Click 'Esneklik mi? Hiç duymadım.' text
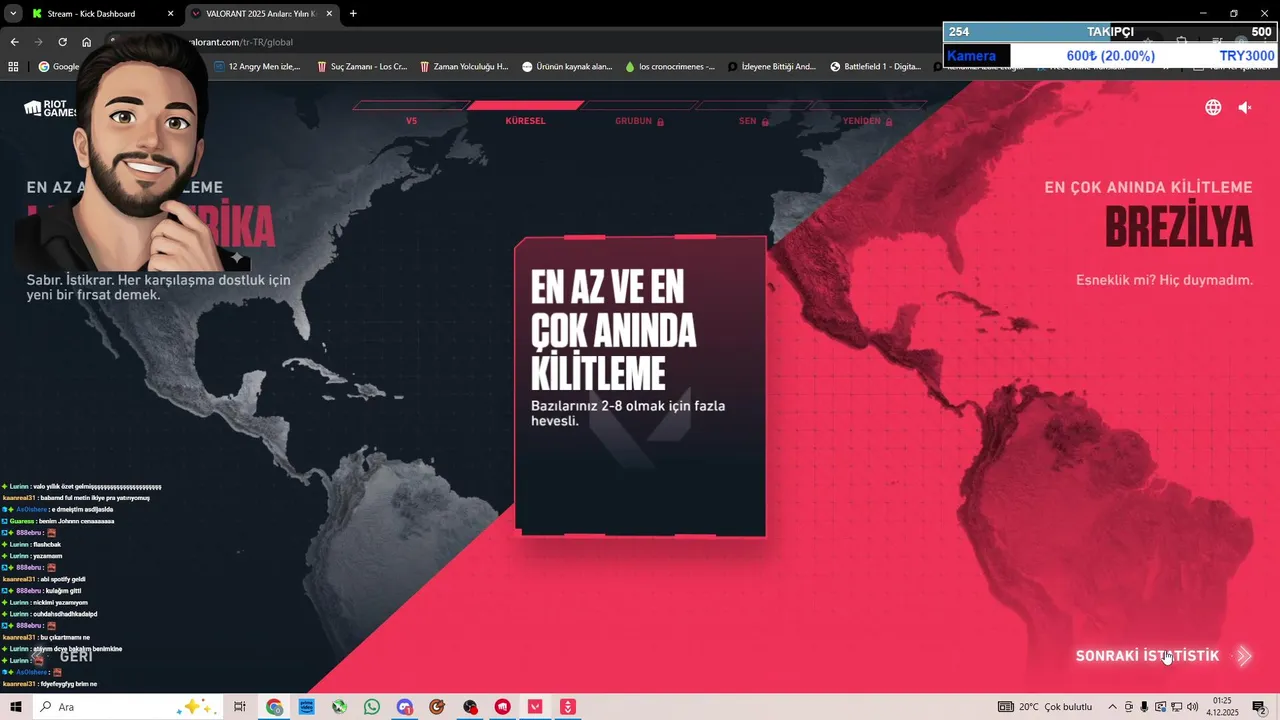 [x=1164, y=280]
